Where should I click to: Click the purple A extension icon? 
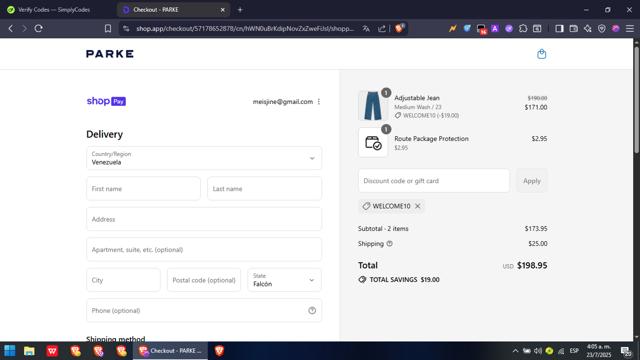495,29
